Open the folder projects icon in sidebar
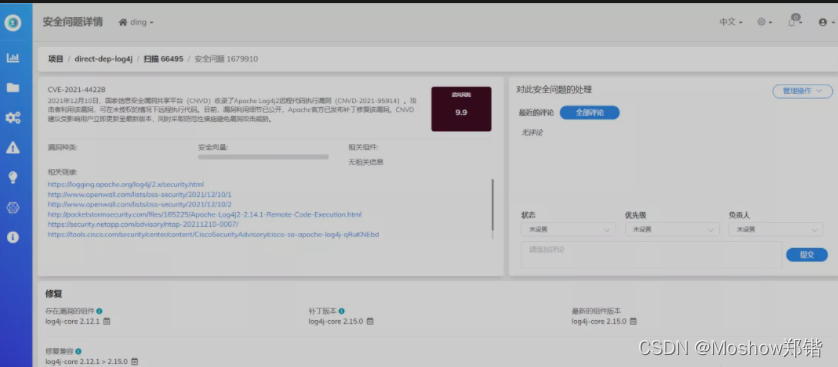The height and width of the screenshot is (367, 838). pyautogui.click(x=13, y=88)
